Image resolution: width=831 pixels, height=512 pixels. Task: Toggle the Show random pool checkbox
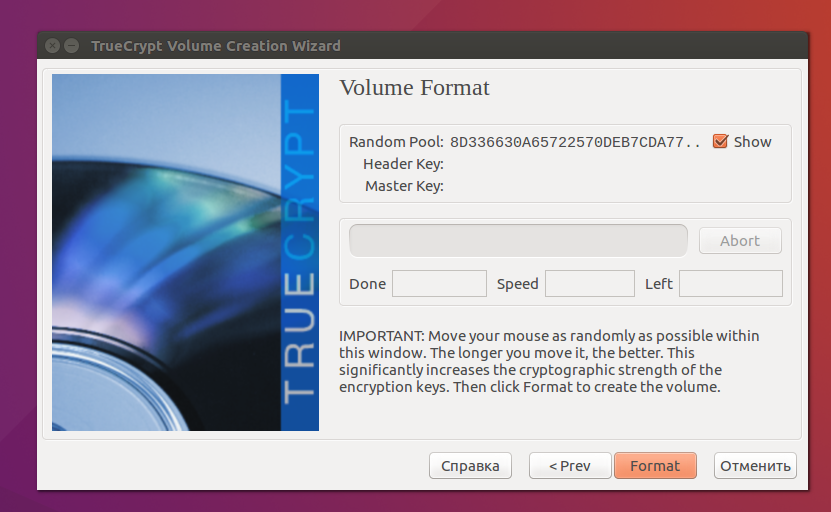(x=720, y=142)
